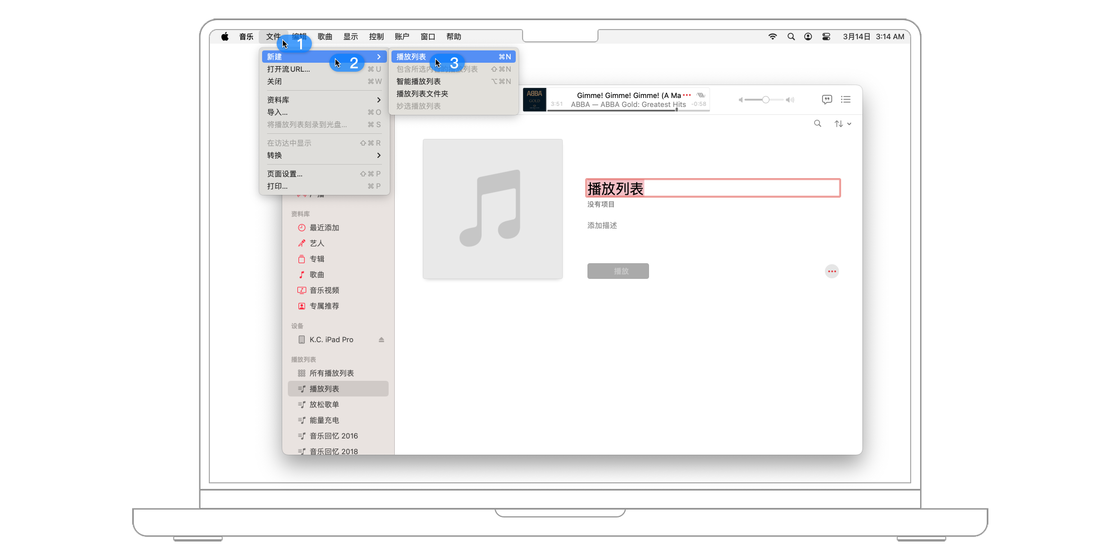
Task: Click the 音乐视频 screen icon
Action: pos(301,291)
